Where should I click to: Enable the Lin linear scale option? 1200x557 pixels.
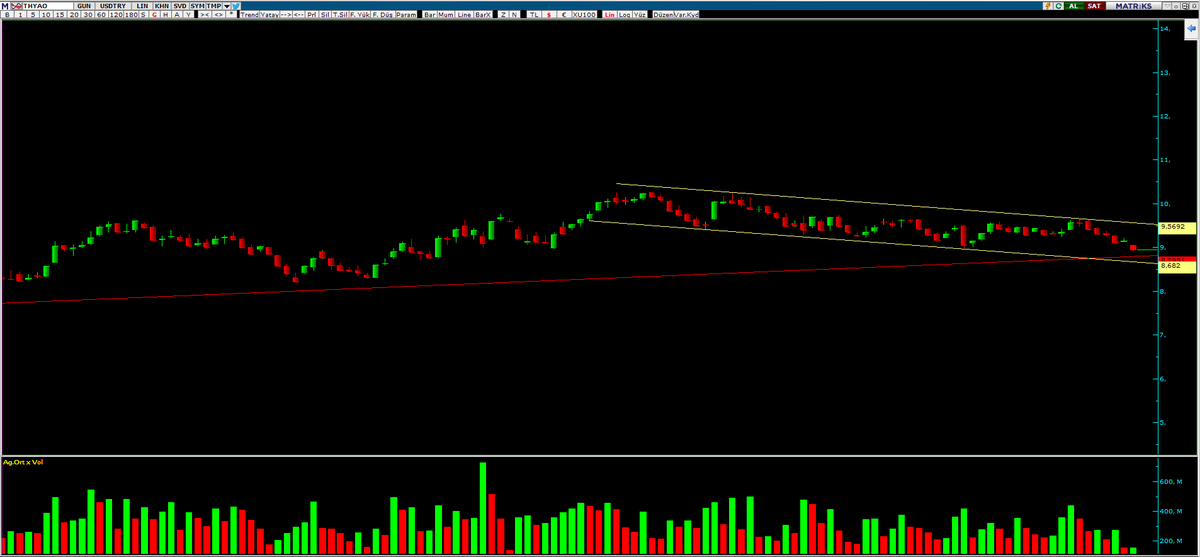tap(609, 15)
